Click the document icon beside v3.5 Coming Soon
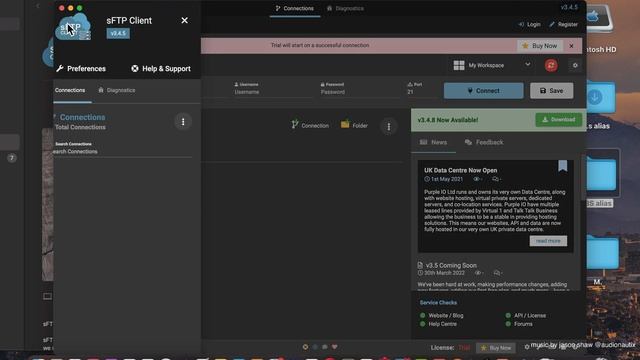Viewport: 640px width, 360px height. click(x=420, y=265)
